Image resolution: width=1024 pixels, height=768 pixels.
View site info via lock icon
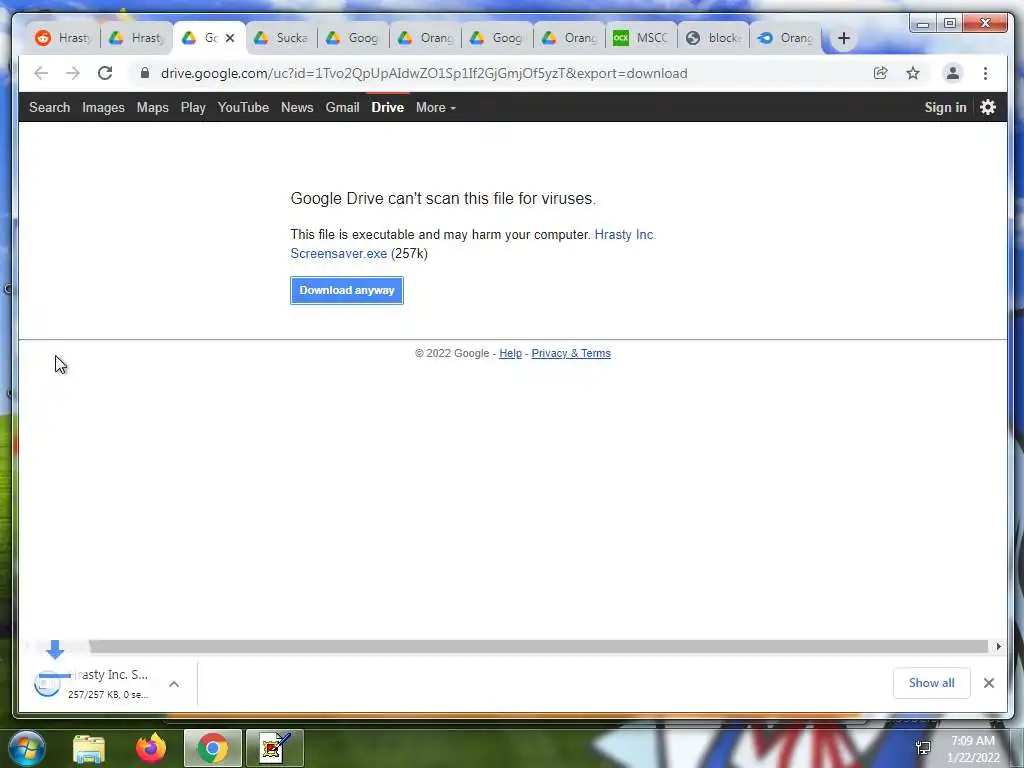[145, 73]
